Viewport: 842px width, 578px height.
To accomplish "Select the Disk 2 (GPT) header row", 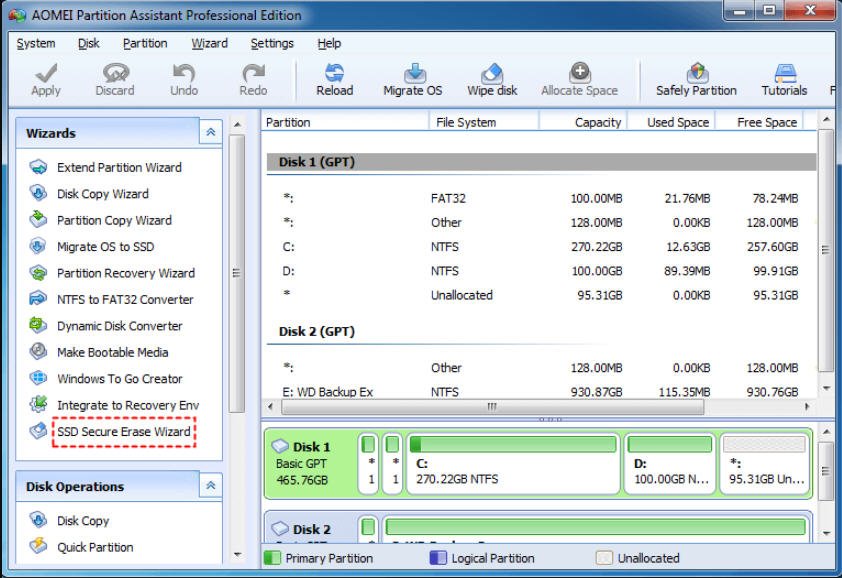I will [541, 331].
